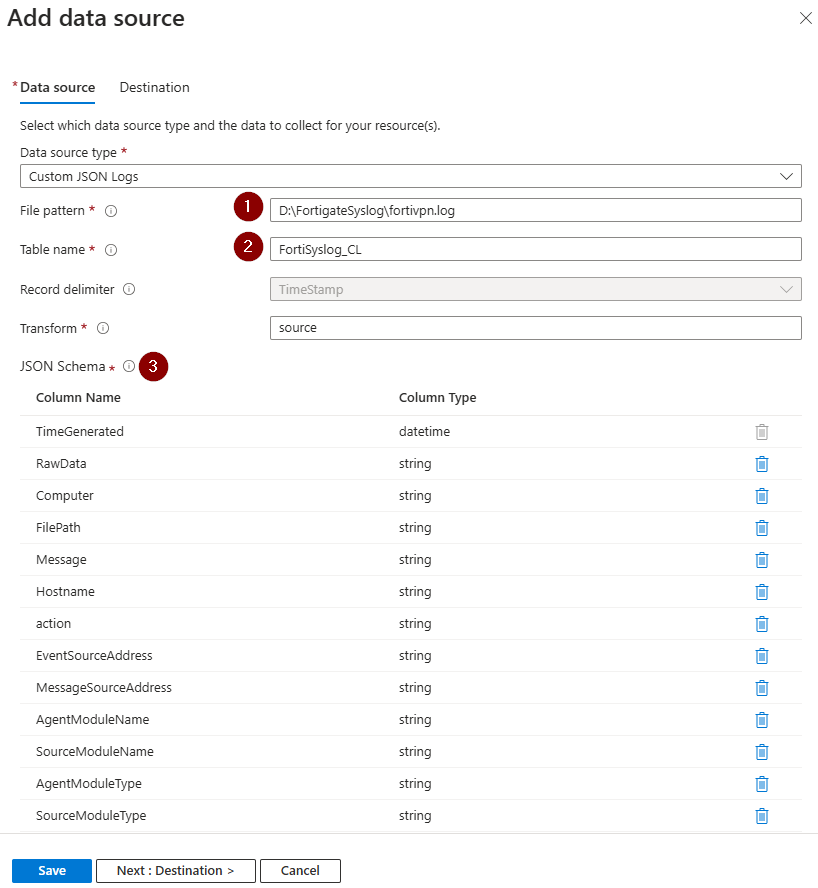Remove the Hostname column via trash icon
818x888 pixels.
(x=761, y=592)
